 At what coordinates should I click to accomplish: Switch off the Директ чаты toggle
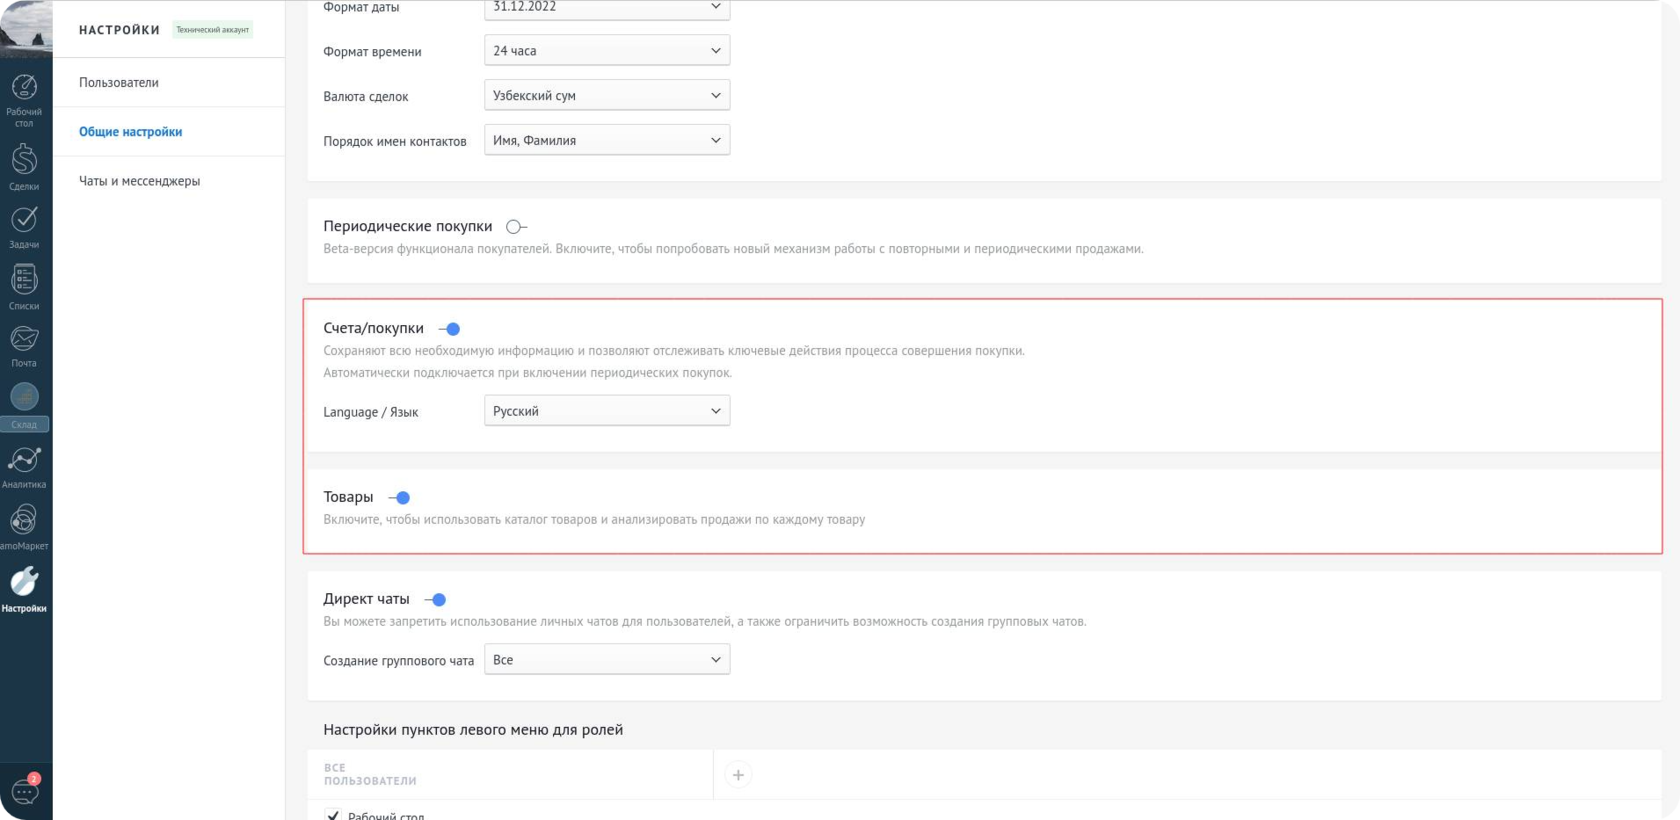pos(435,600)
